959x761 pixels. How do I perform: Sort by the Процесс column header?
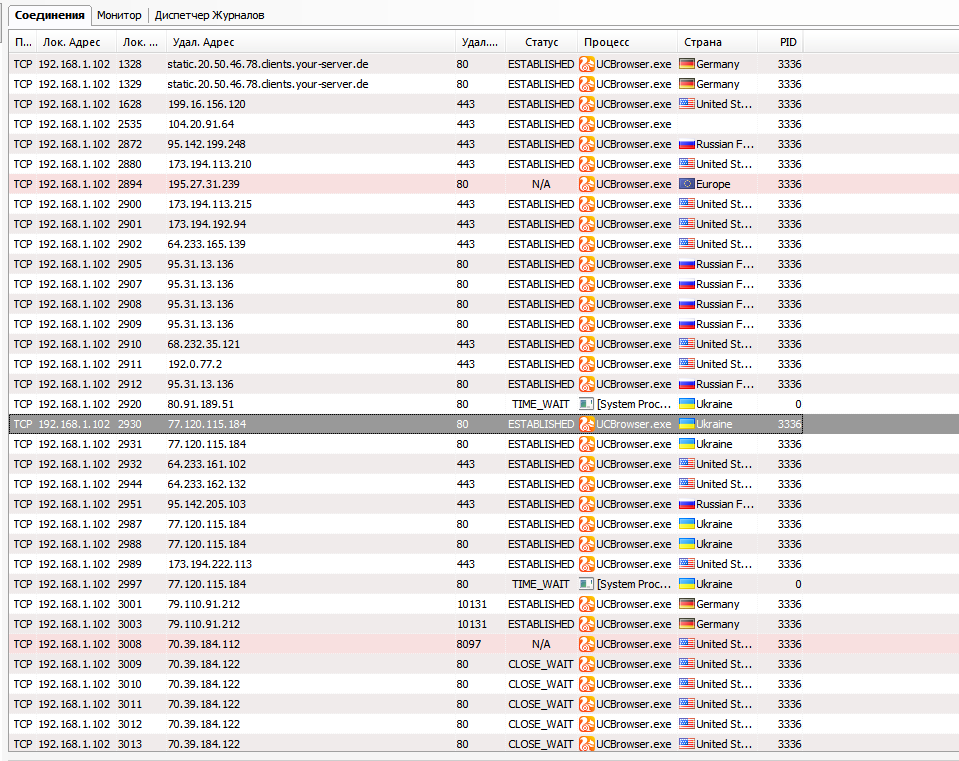607,42
